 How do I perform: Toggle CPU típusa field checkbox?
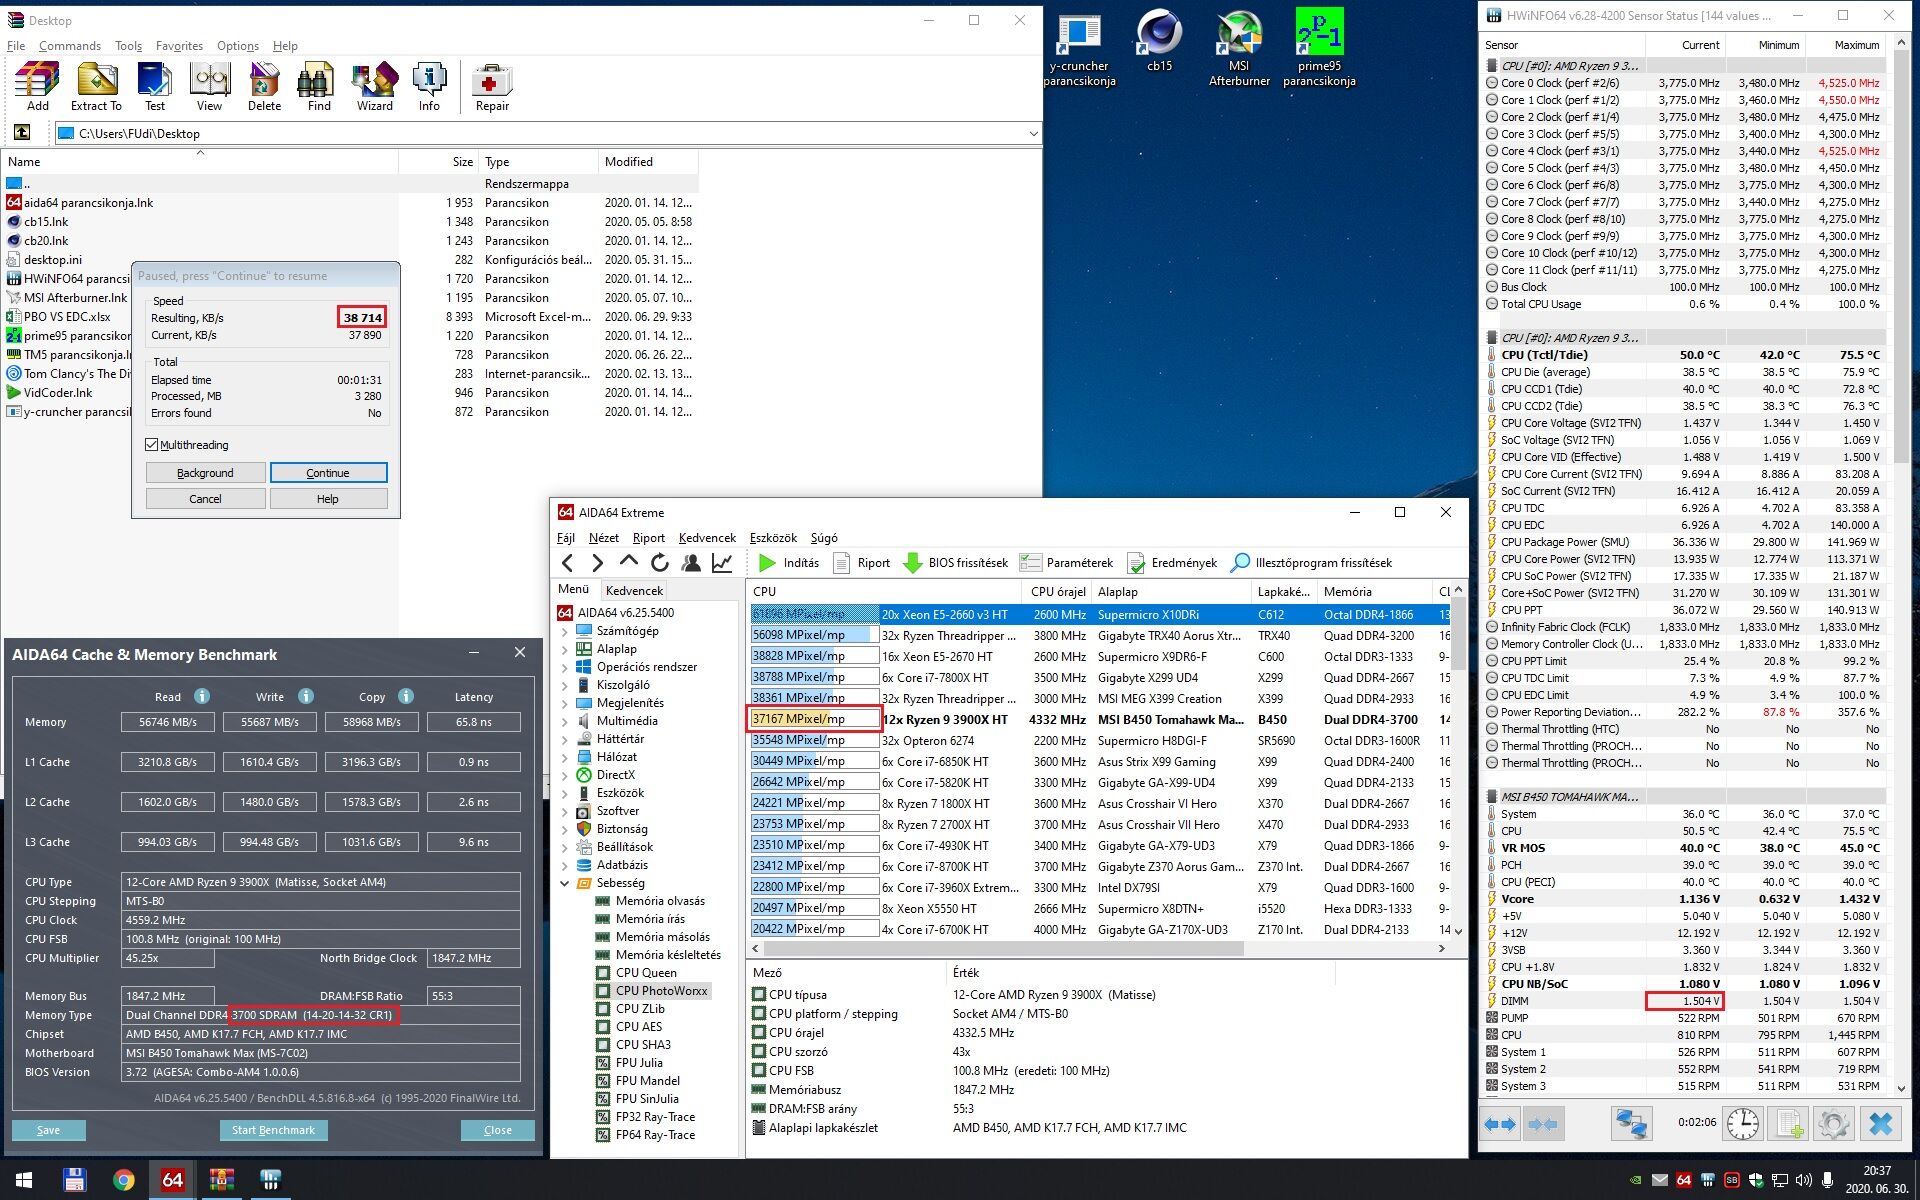coord(759,995)
